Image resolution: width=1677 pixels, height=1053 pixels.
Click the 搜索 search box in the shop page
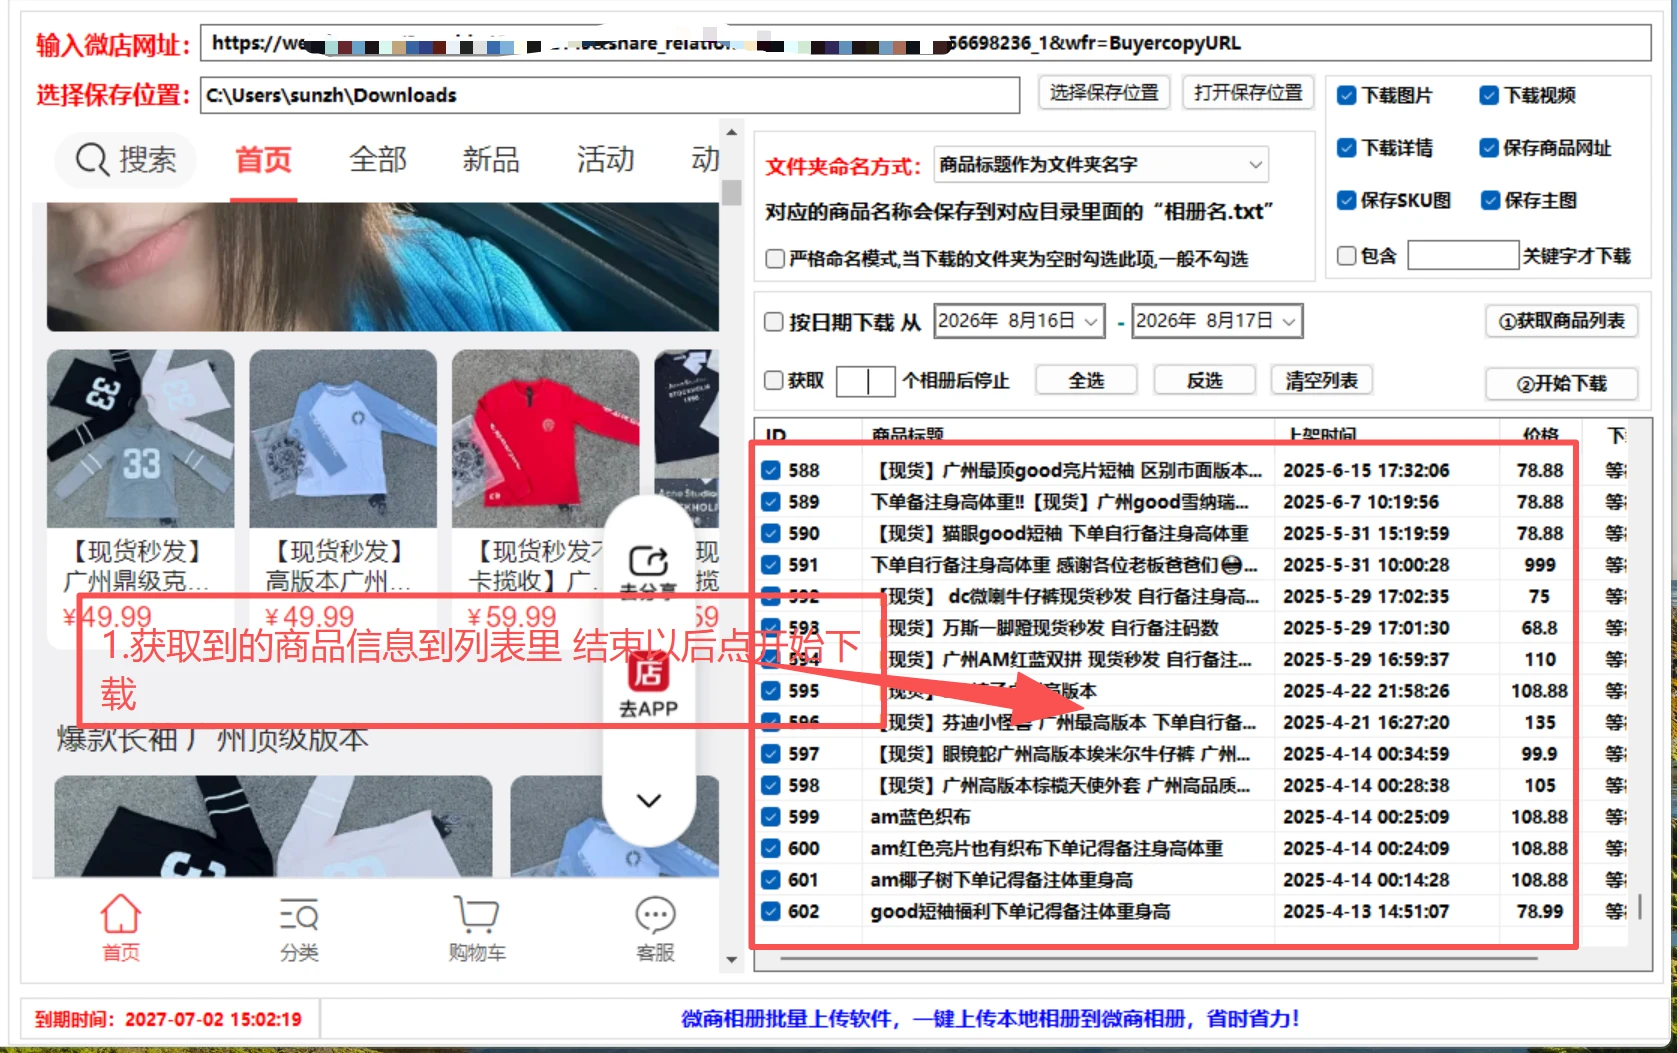click(x=125, y=159)
